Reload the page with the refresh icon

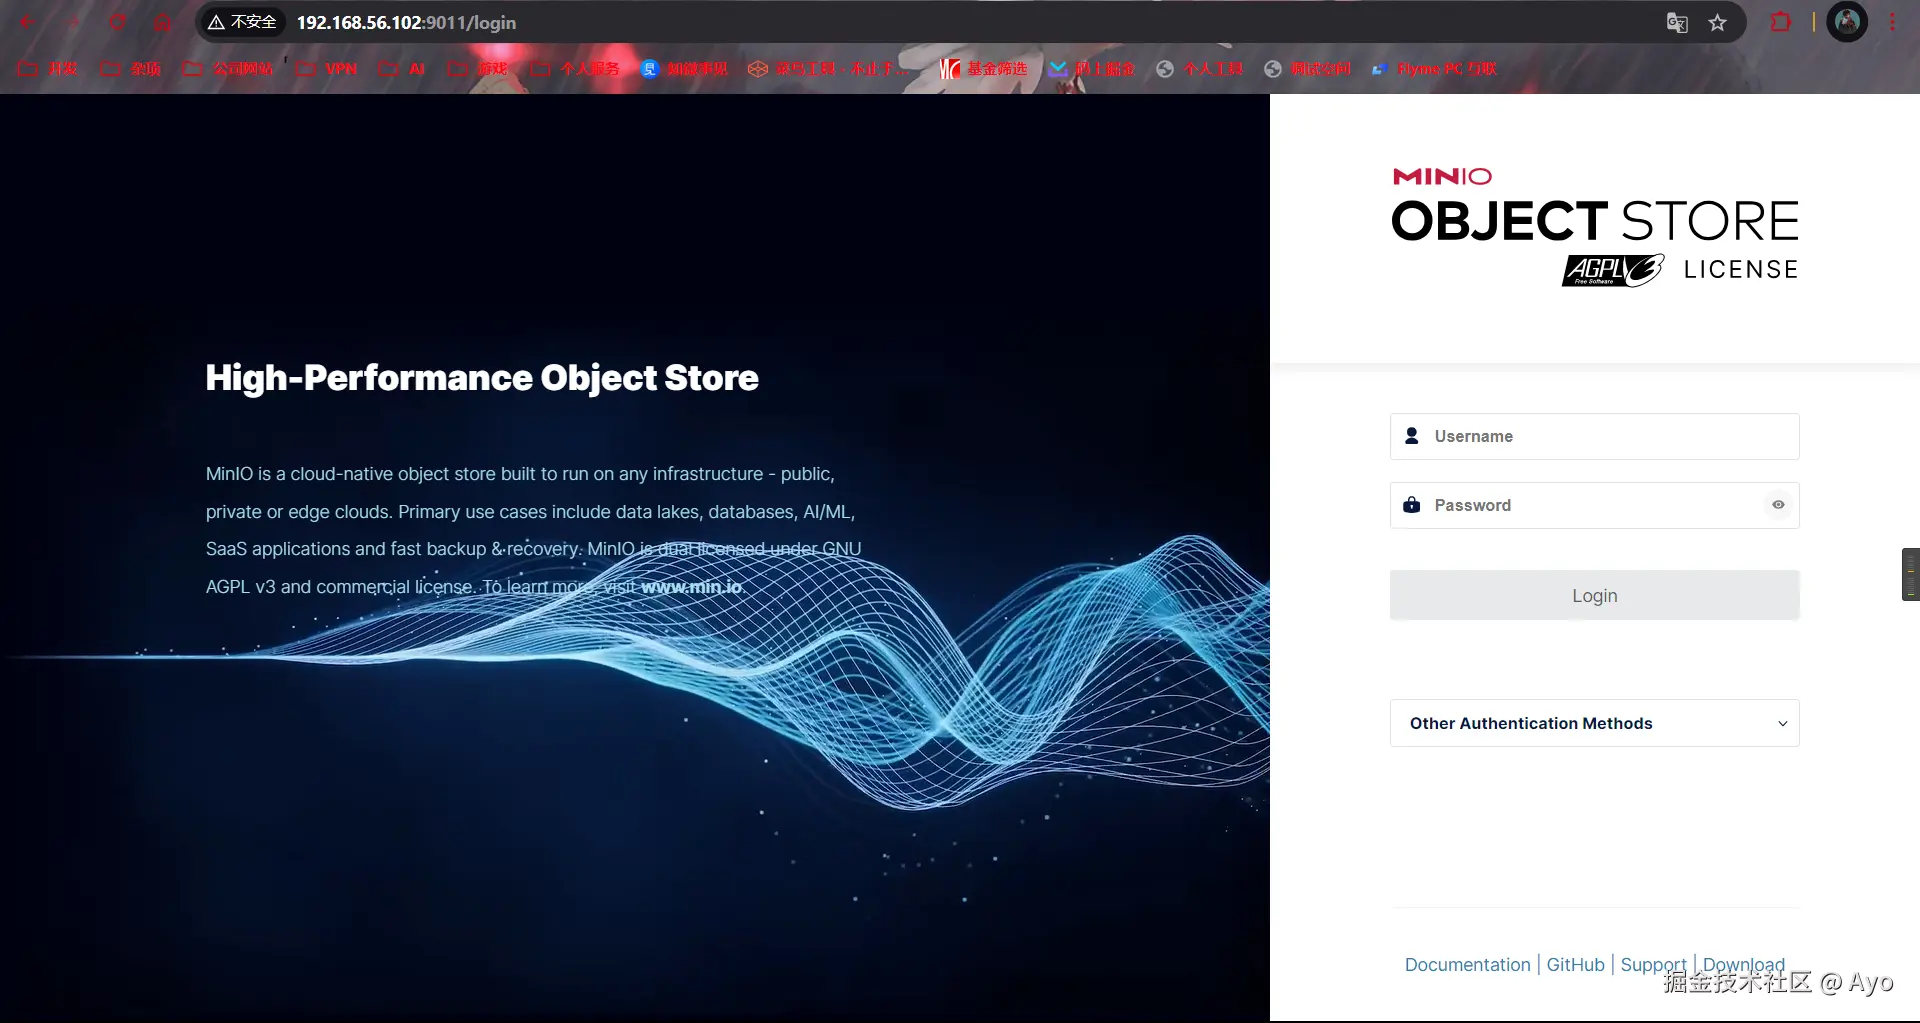pos(117,22)
